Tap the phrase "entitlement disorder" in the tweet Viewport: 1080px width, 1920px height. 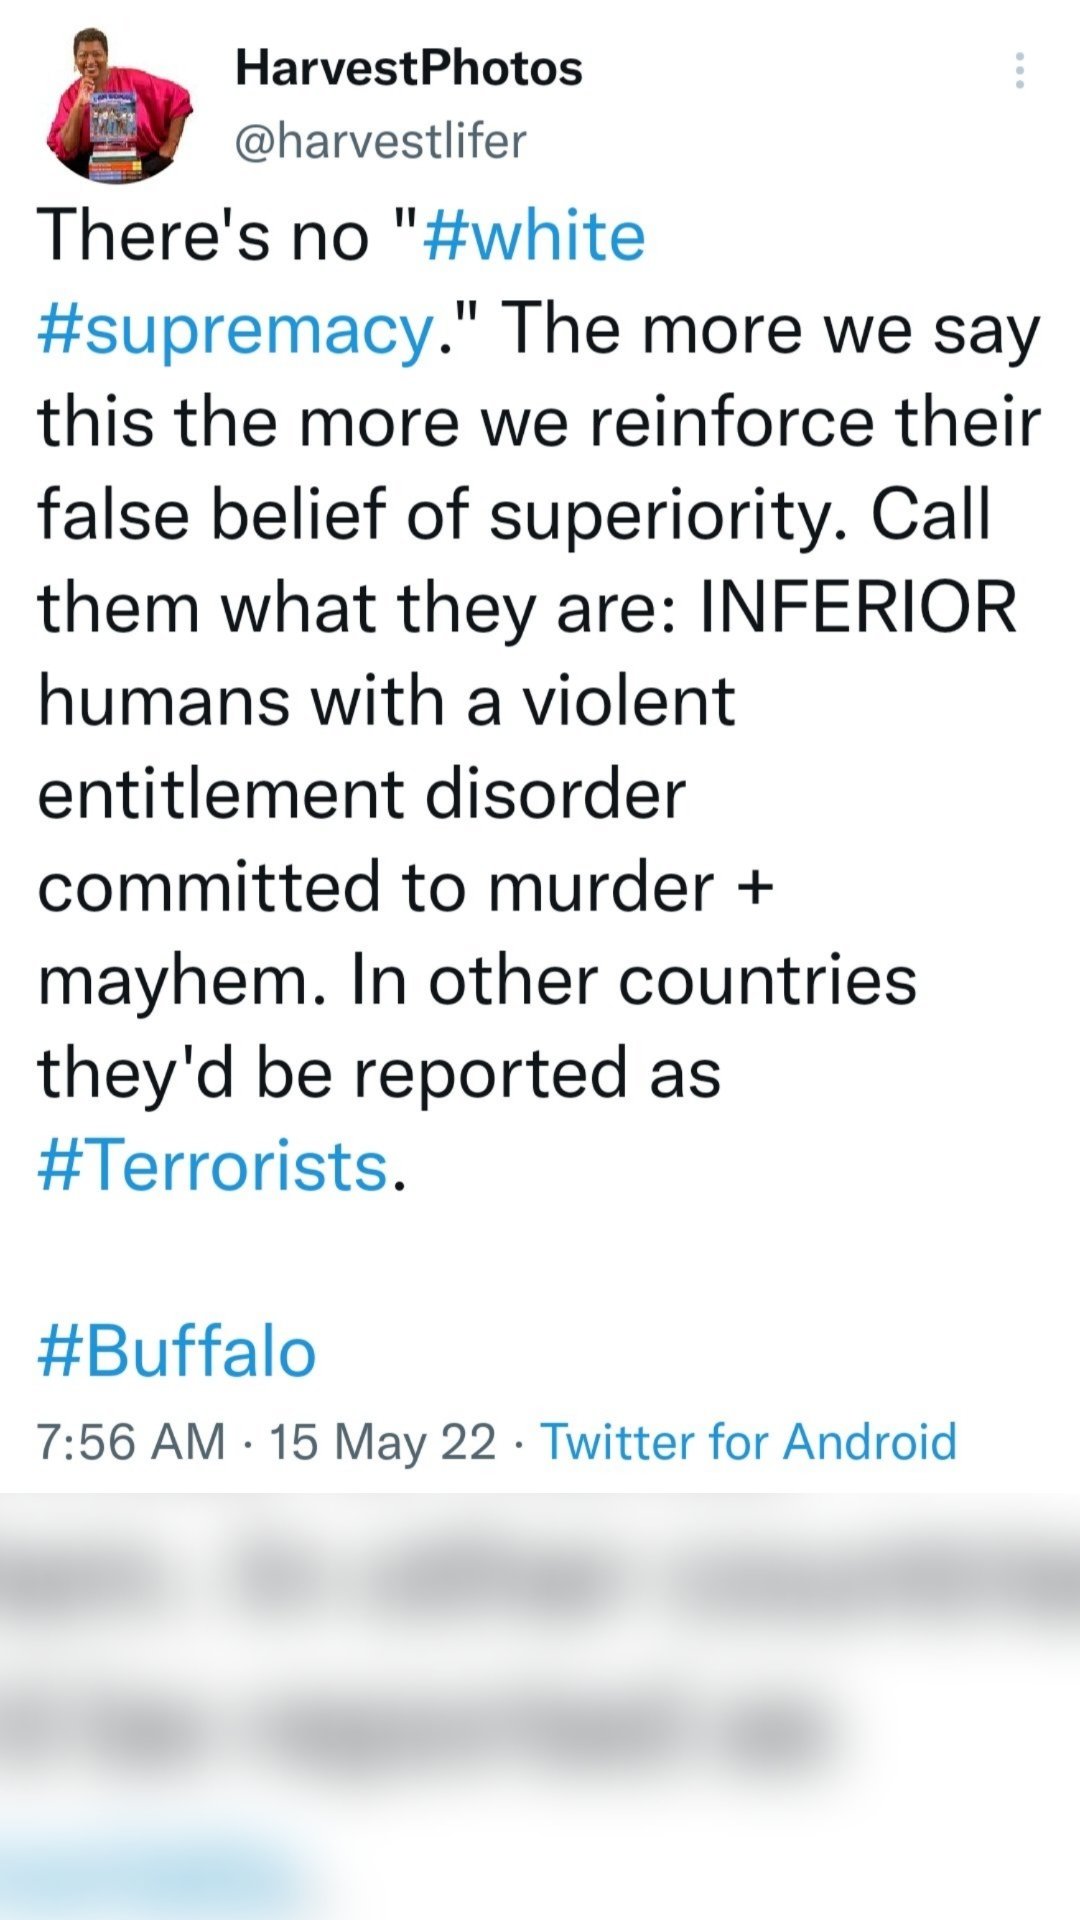tap(361, 794)
